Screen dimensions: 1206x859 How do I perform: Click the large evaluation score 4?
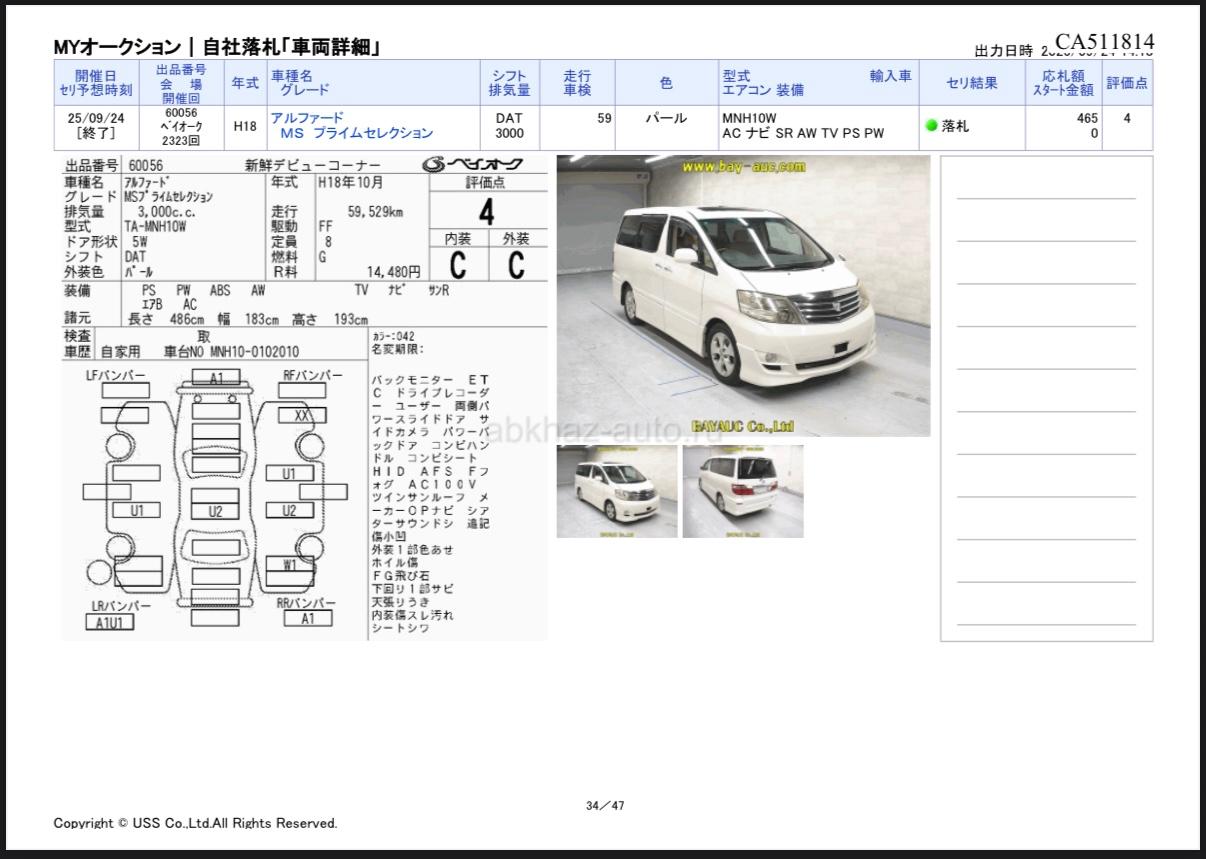pos(487,211)
